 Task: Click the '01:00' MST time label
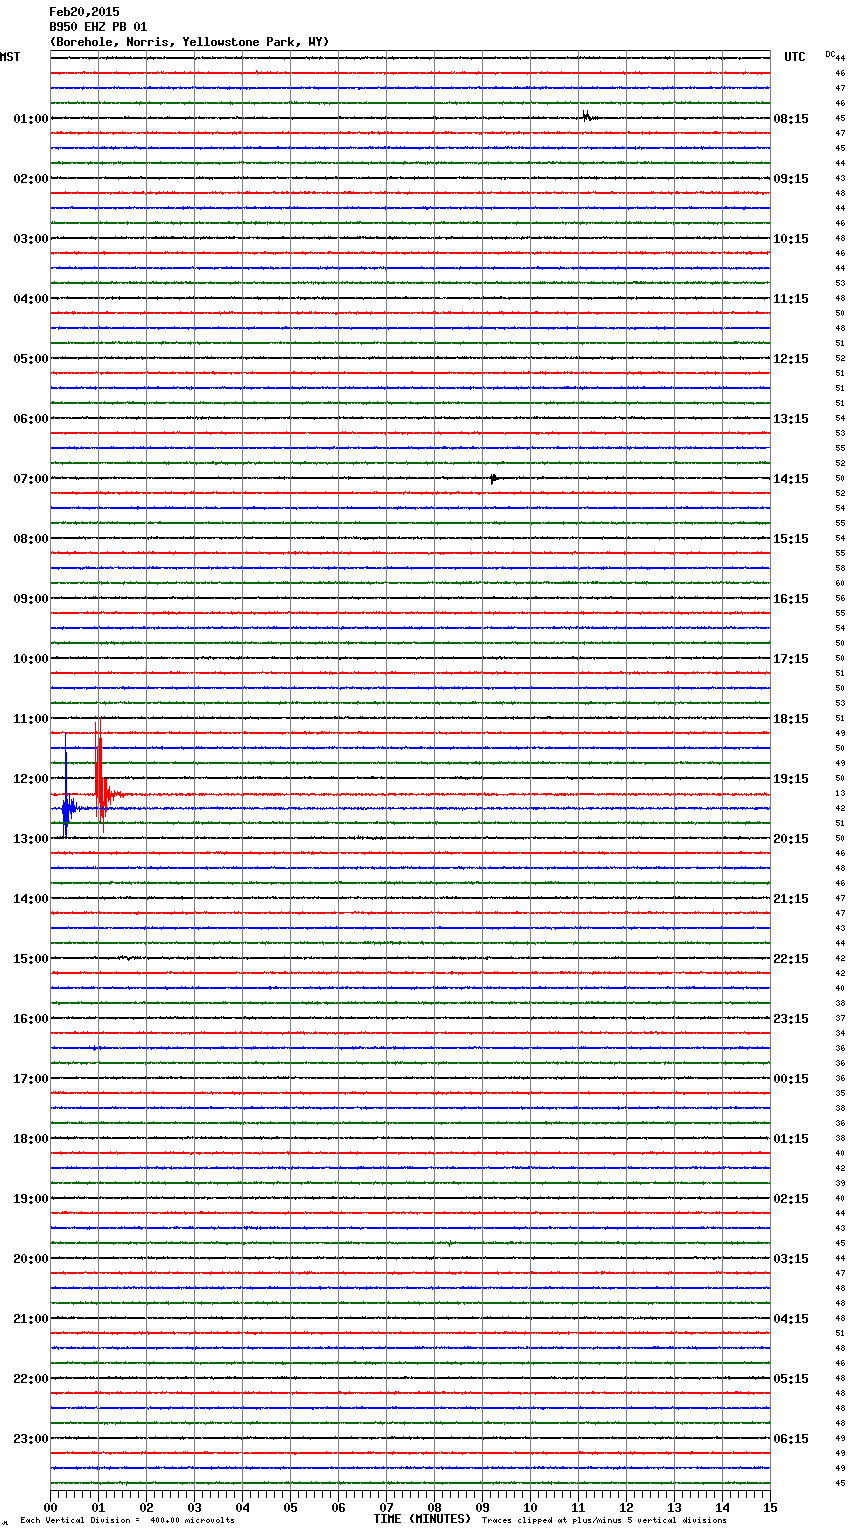(31, 119)
